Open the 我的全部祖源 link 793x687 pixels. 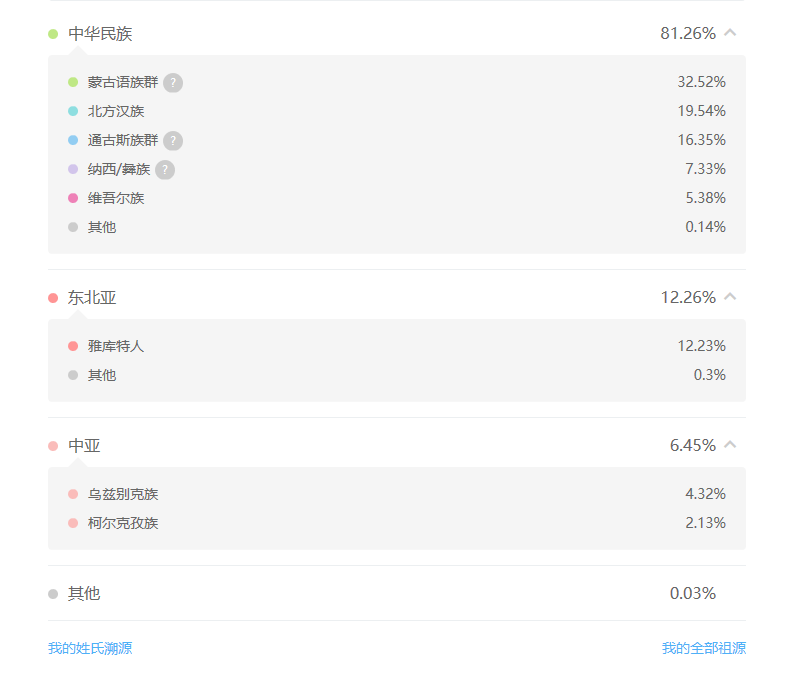coord(704,648)
